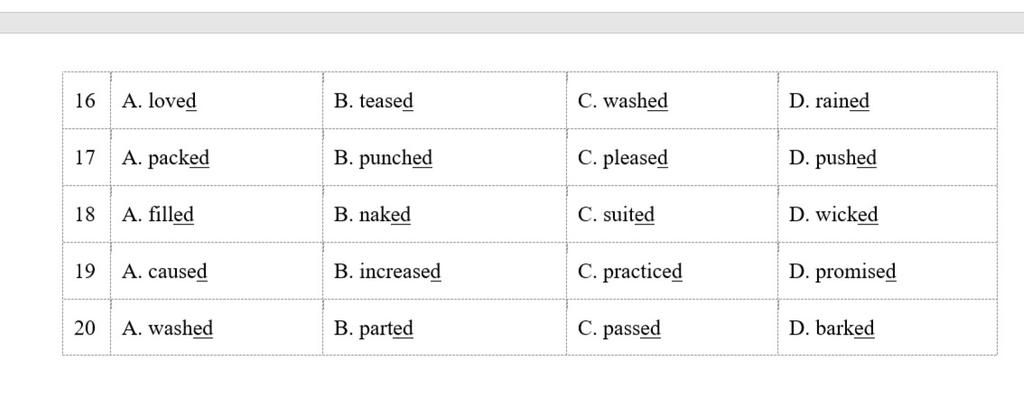Select option B 'increased'
This screenshot has height=415, width=1024.
coord(400,272)
